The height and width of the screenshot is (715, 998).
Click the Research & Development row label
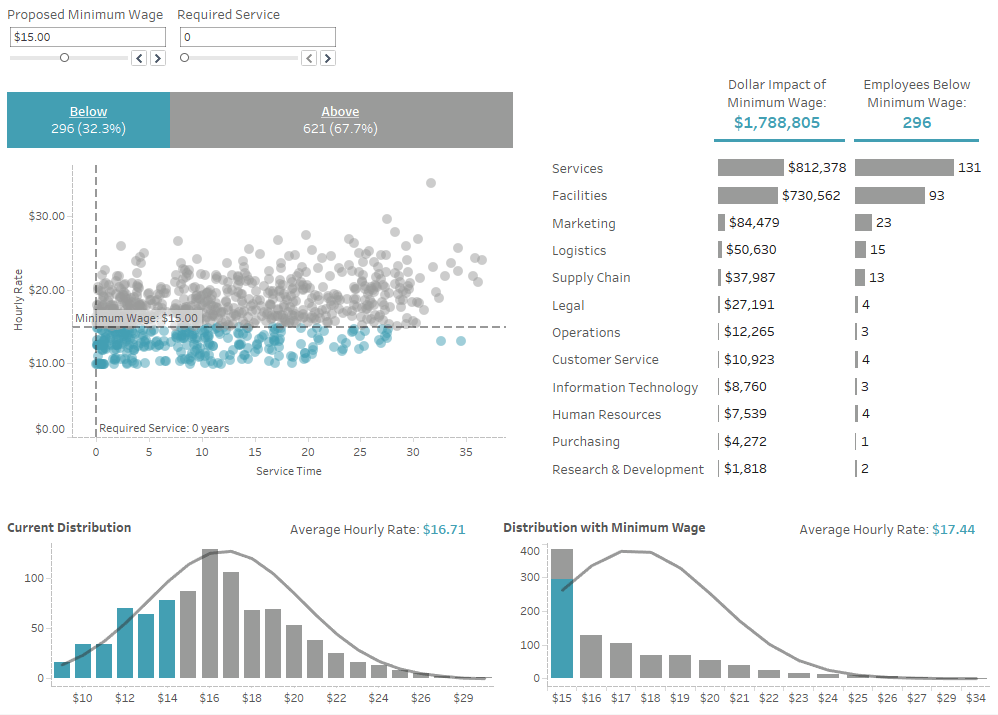(628, 469)
